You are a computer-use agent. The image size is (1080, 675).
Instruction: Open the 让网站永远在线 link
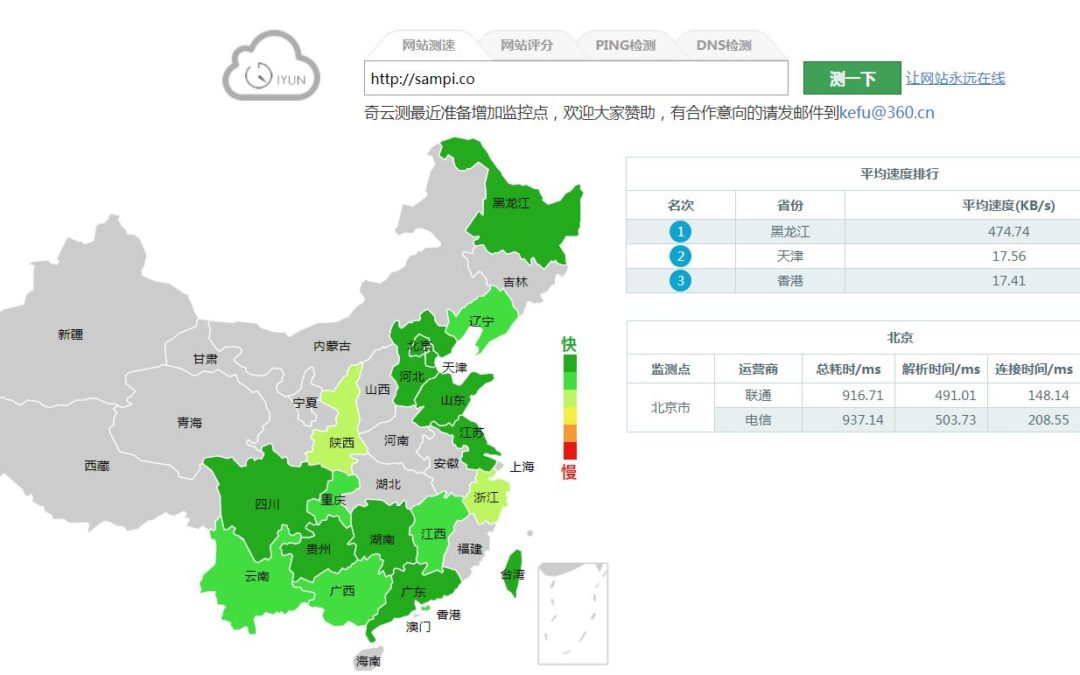pyautogui.click(x=955, y=78)
